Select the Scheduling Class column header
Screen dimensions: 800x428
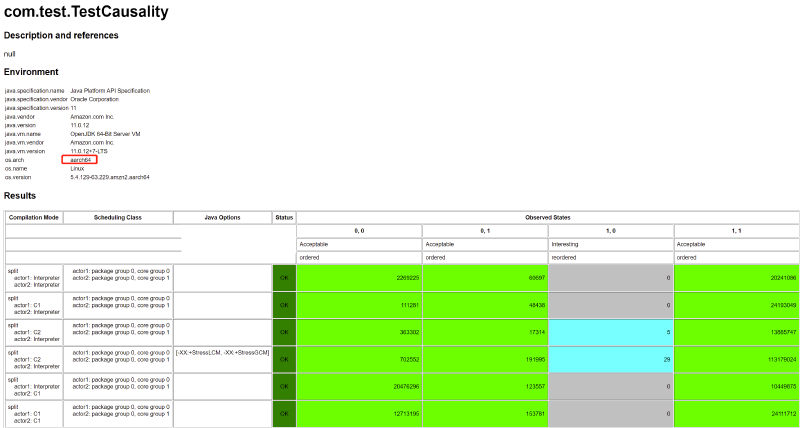coord(119,217)
